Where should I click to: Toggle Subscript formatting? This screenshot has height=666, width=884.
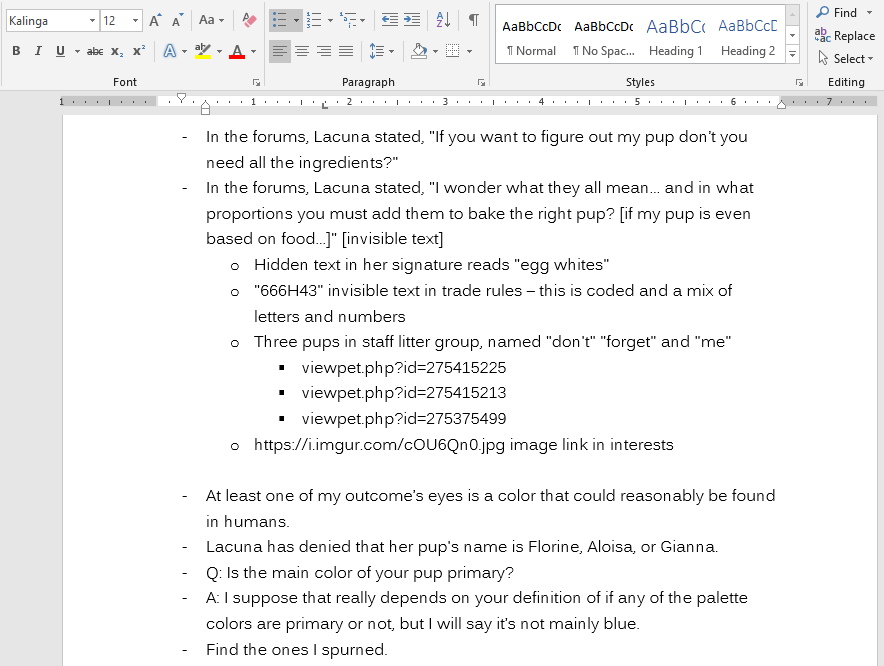tap(117, 51)
